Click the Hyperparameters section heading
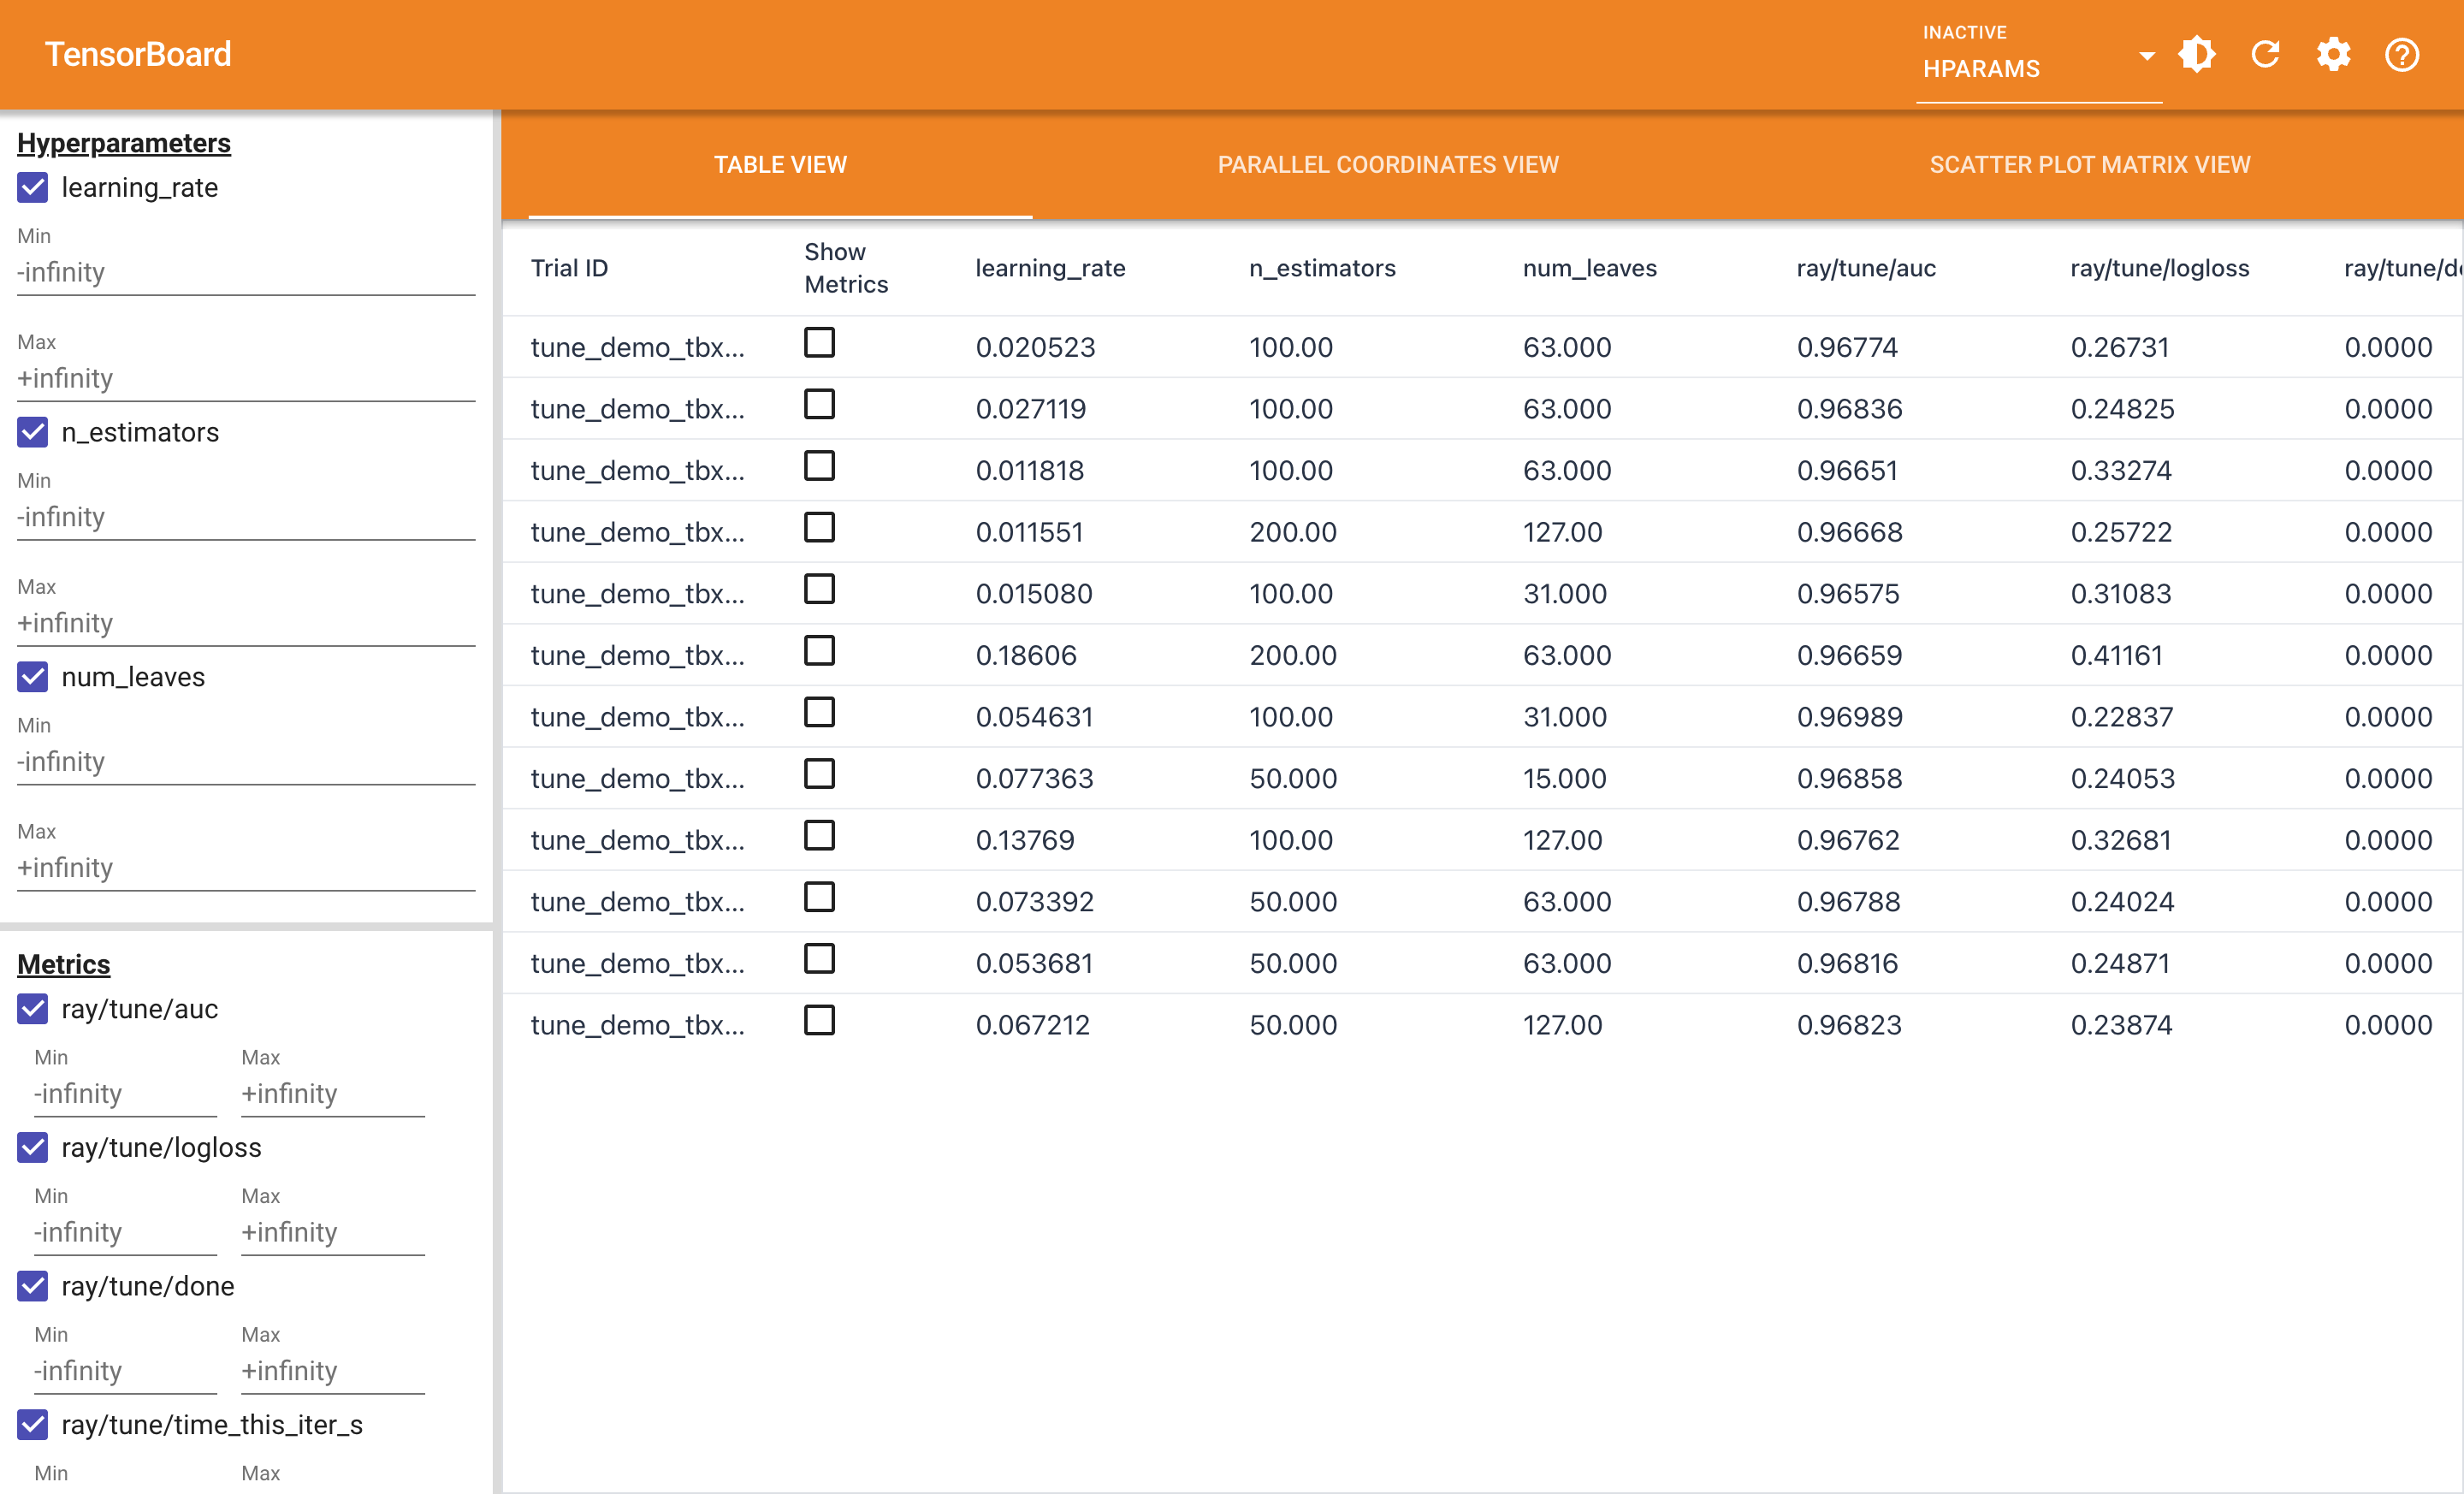Image resolution: width=2464 pixels, height=1494 pixels. click(124, 143)
